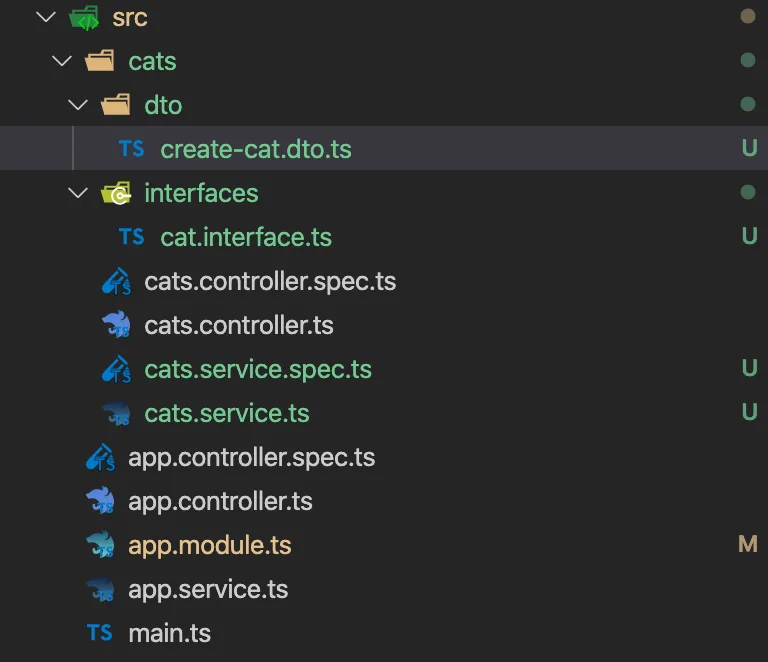Click the green src folder icon
The image size is (768, 662).
click(84, 18)
